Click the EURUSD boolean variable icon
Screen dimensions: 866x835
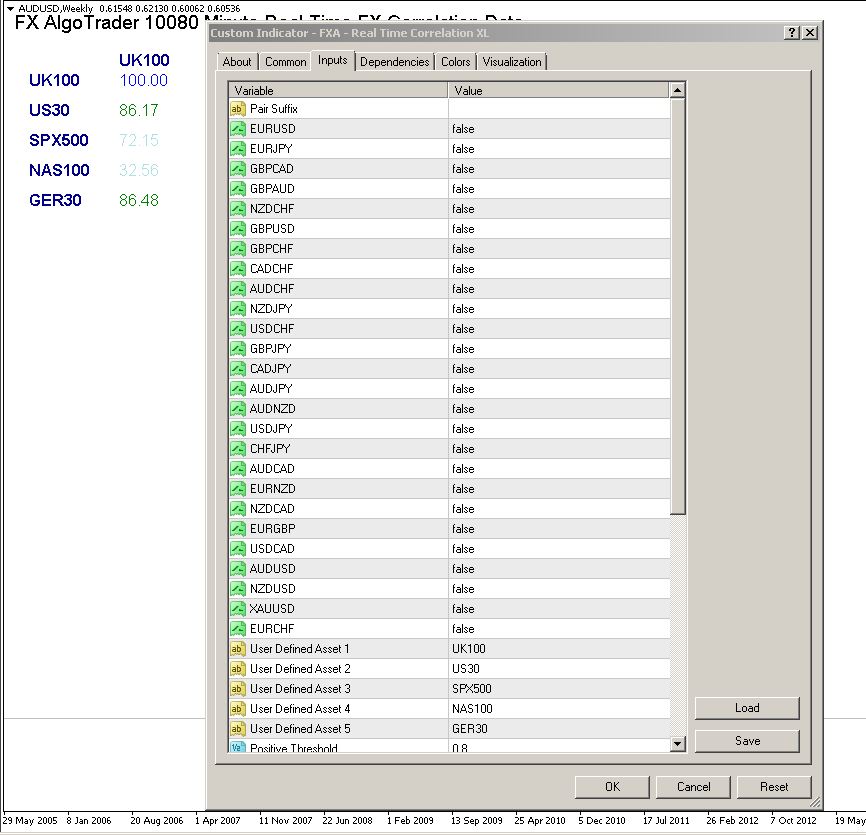pyautogui.click(x=238, y=129)
